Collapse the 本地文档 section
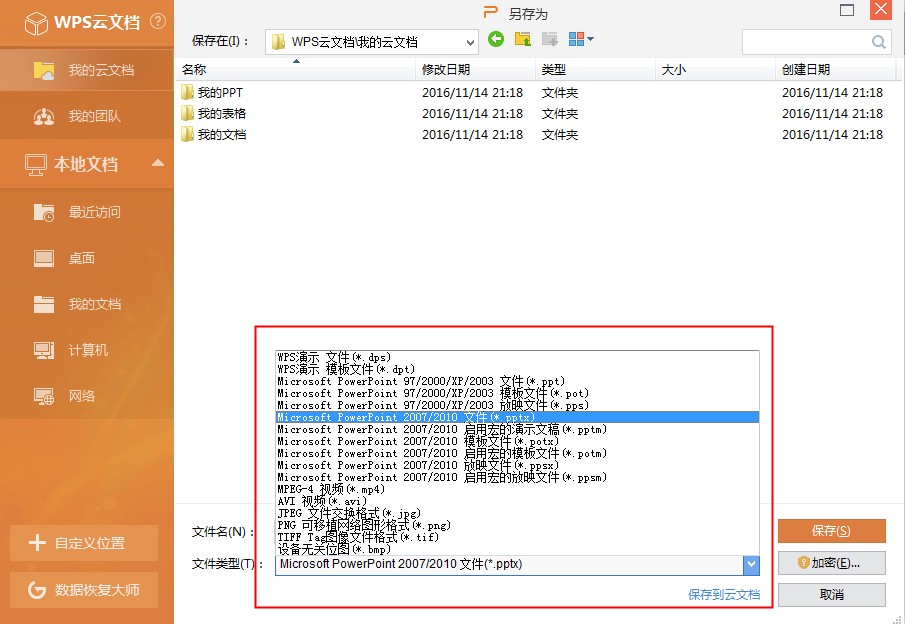 coord(158,163)
